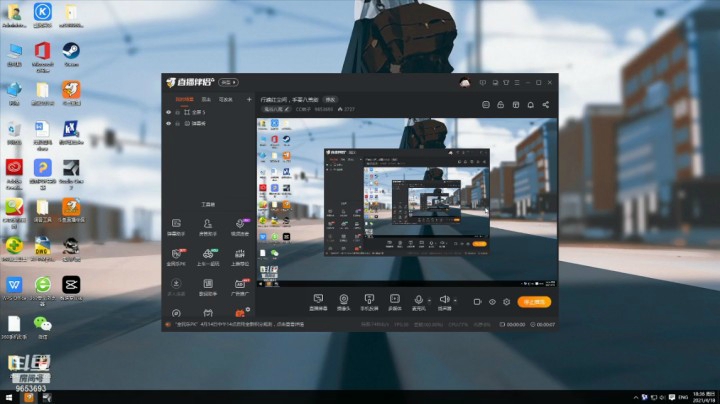The image size is (720, 404).
Task: Toggle the padlock icon above the preview
Action: click(x=501, y=105)
